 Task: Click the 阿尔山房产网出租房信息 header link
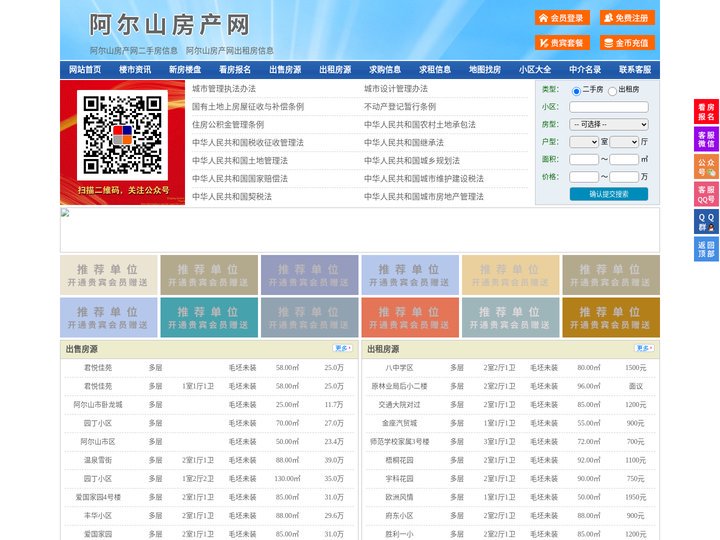point(230,51)
